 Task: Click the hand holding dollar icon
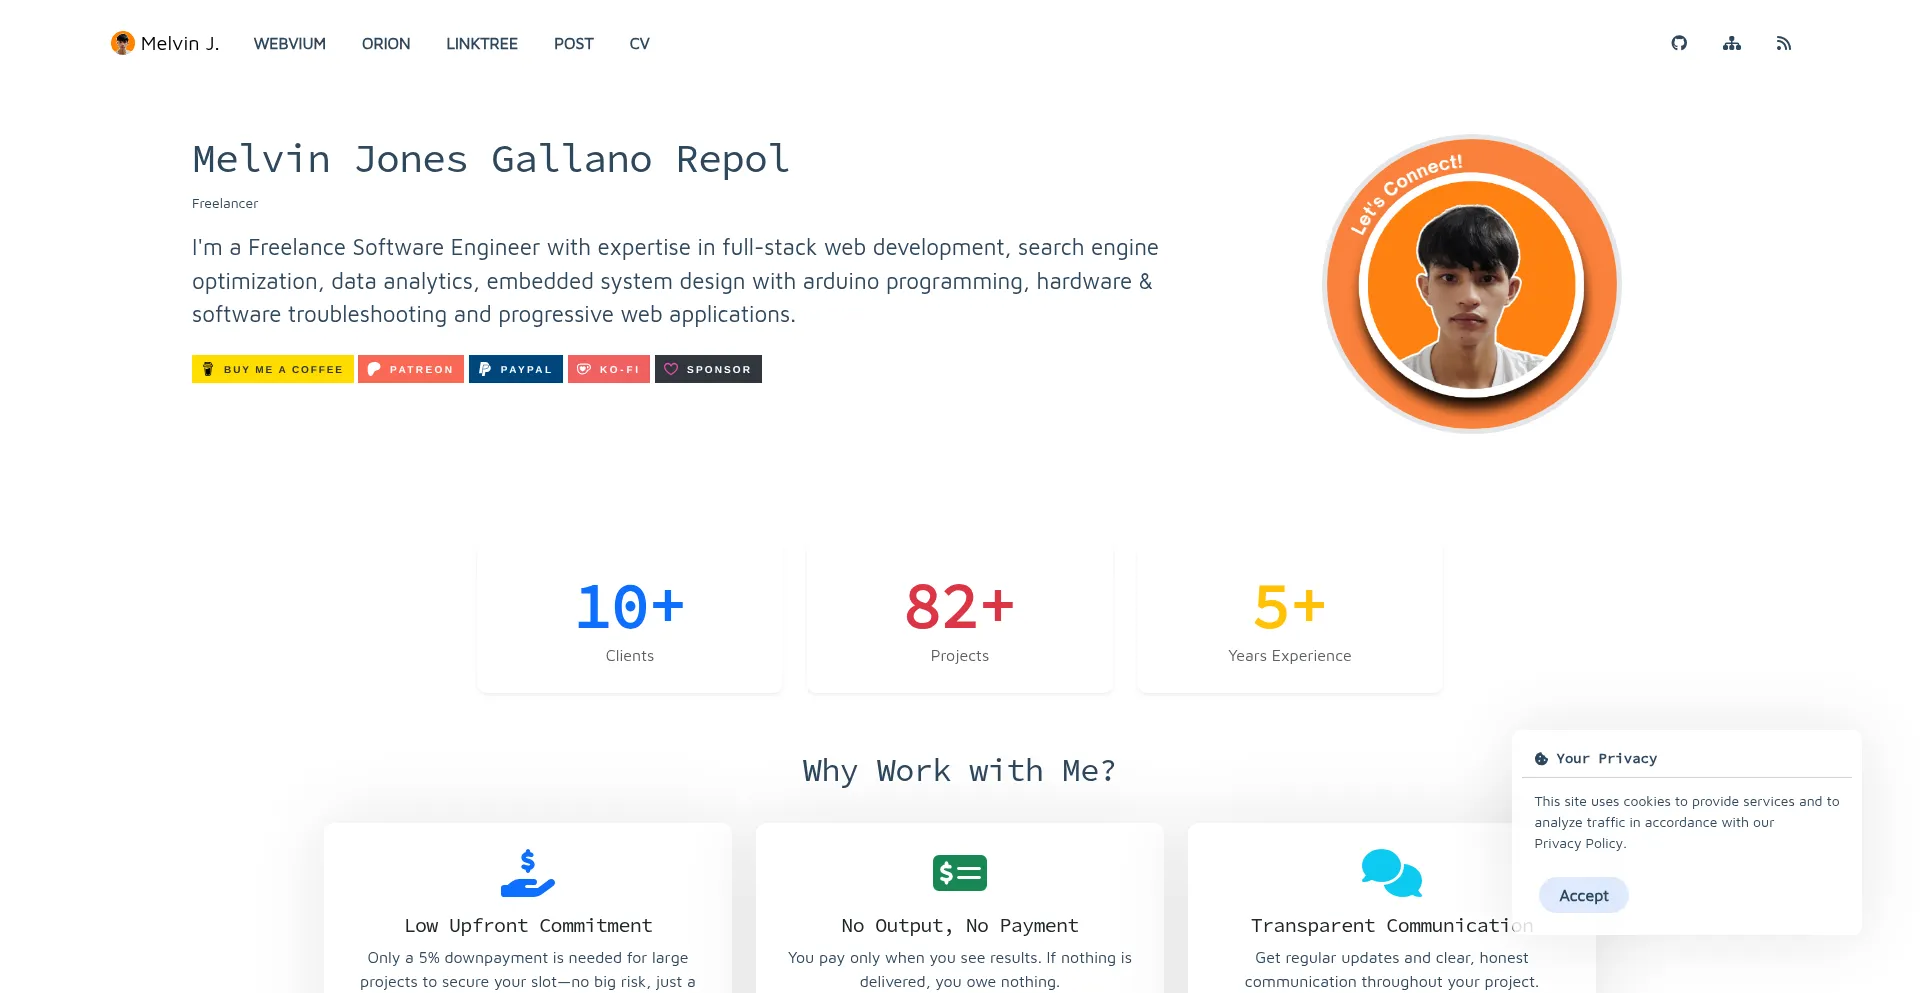tap(527, 873)
